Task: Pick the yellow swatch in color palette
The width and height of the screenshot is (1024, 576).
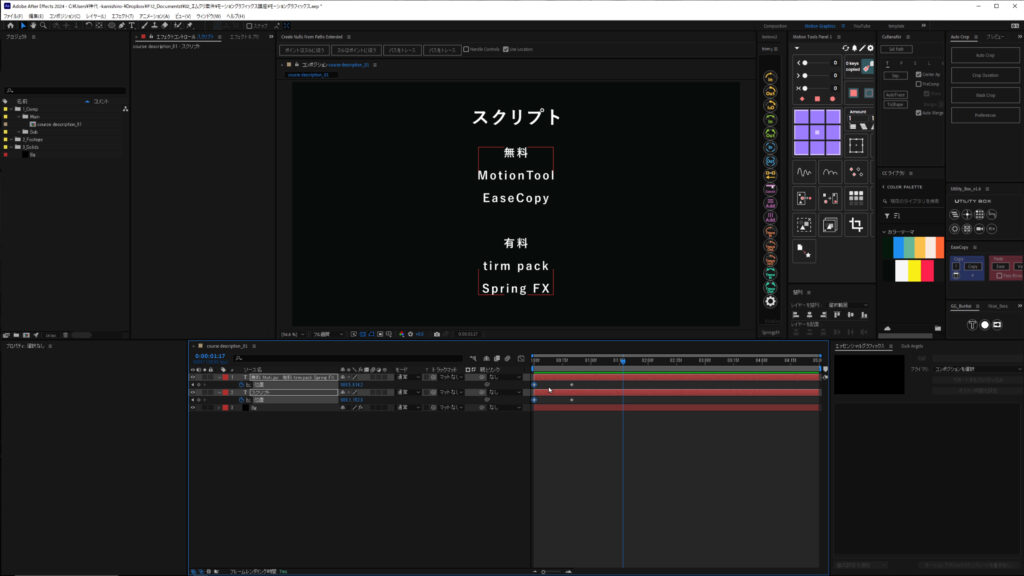Action: [x=914, y=270]
